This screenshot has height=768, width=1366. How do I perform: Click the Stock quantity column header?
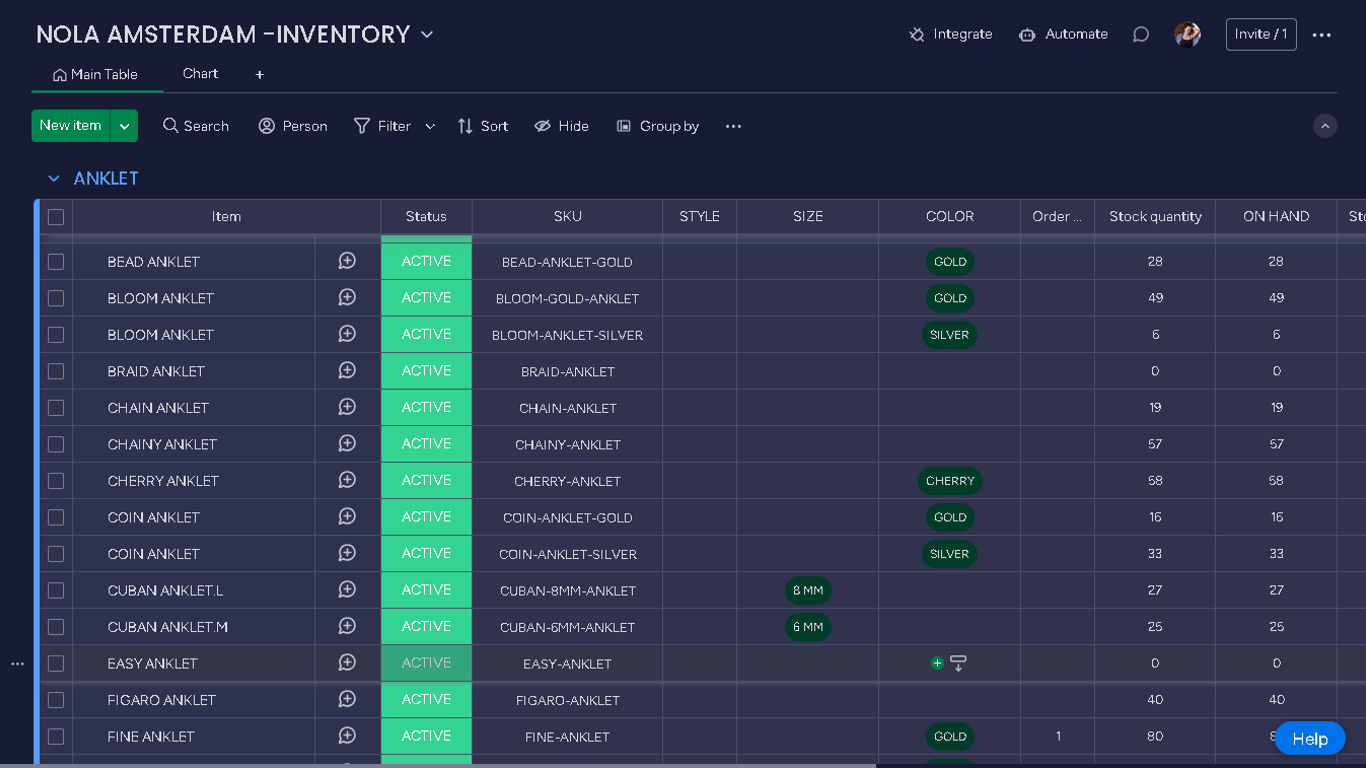tap(1155, 217)
